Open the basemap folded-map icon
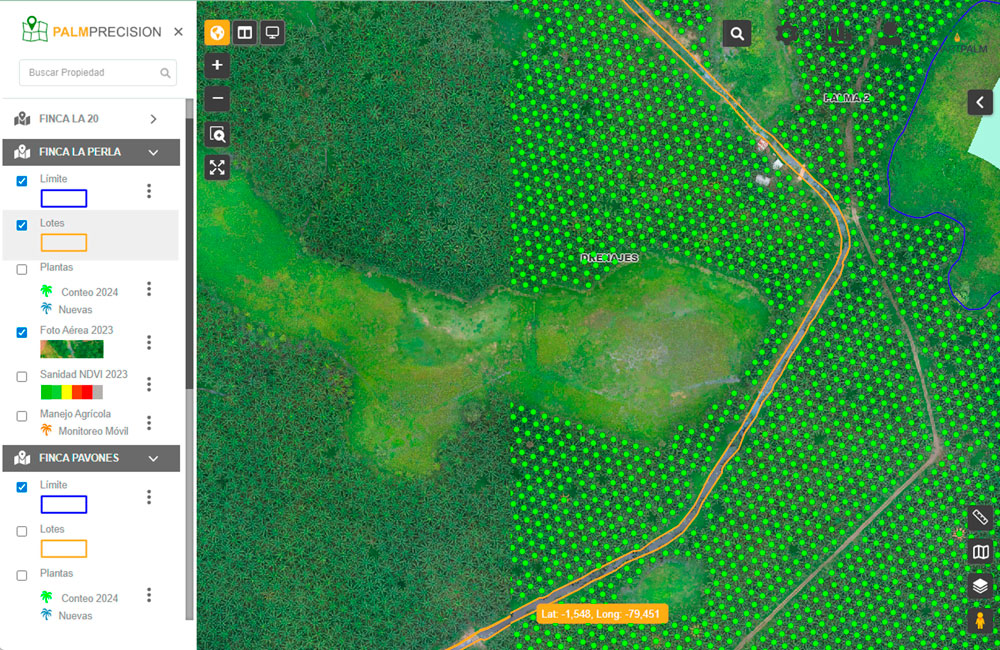Image resolution: width=1000 pixels, height=650 pixels. click(980, 552)
